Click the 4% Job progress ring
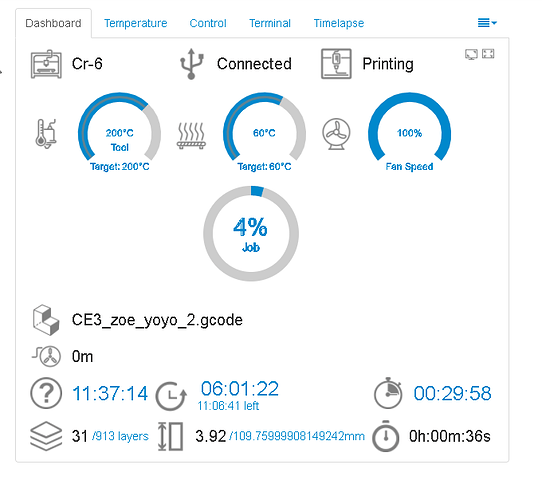 click(x=251, y=234)
